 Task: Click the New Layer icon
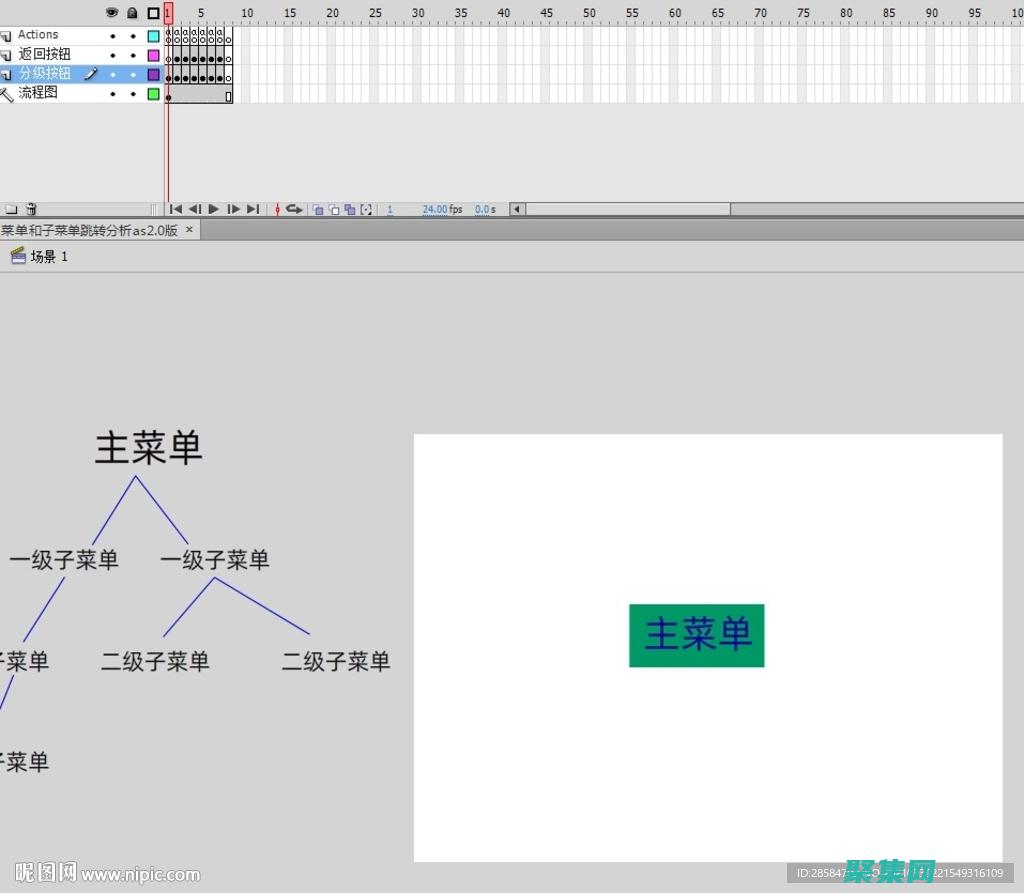[x=12, y=209]
